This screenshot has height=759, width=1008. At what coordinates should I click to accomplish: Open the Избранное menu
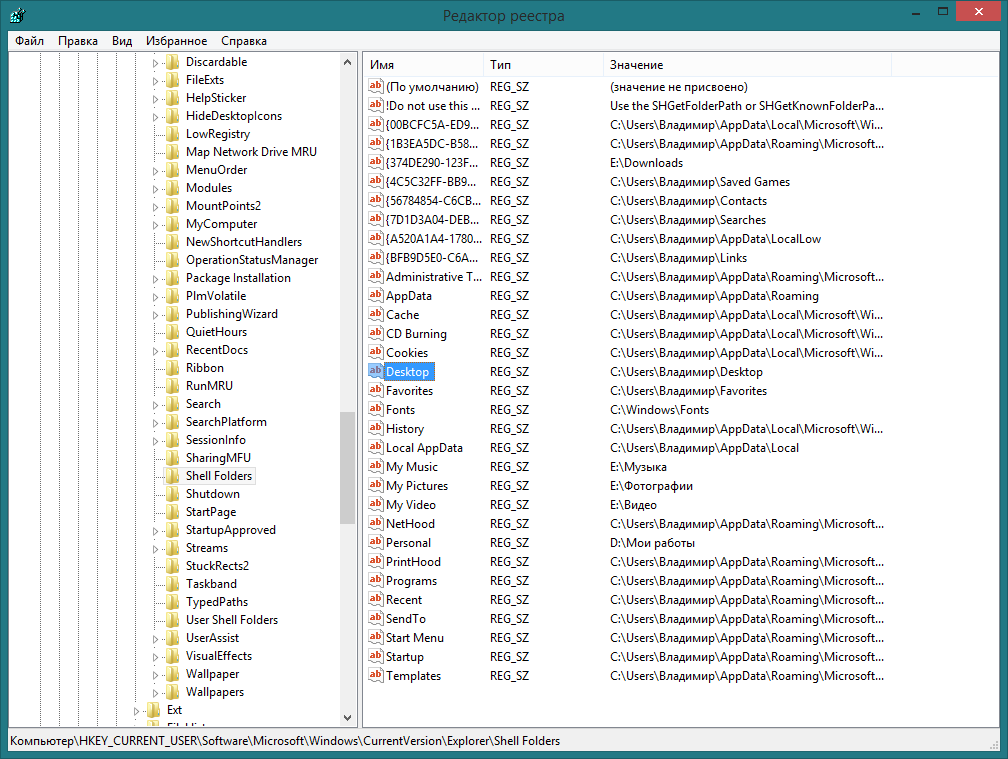click(176, 40)
